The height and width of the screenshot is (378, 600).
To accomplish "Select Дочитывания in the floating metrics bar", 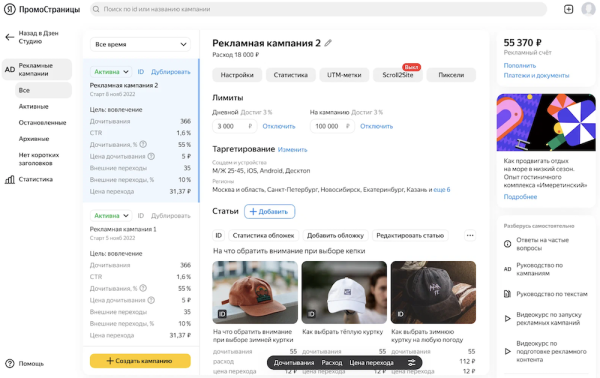I will point(294,363).
